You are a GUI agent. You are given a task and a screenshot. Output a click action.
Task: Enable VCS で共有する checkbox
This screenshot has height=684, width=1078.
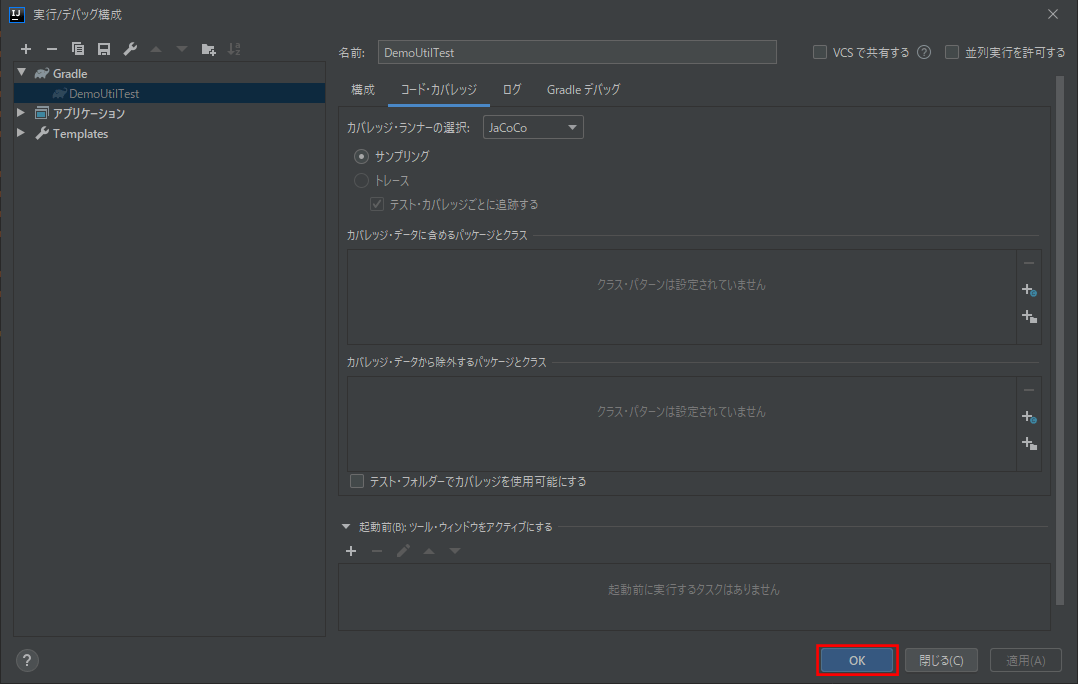819,52
